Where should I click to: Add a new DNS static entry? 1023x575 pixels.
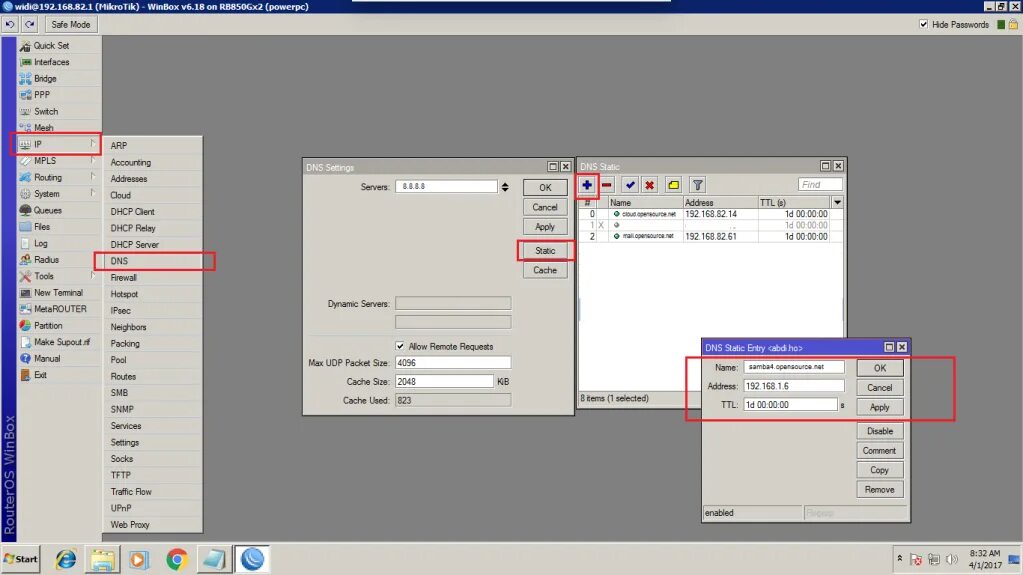[x=587, y=185]
